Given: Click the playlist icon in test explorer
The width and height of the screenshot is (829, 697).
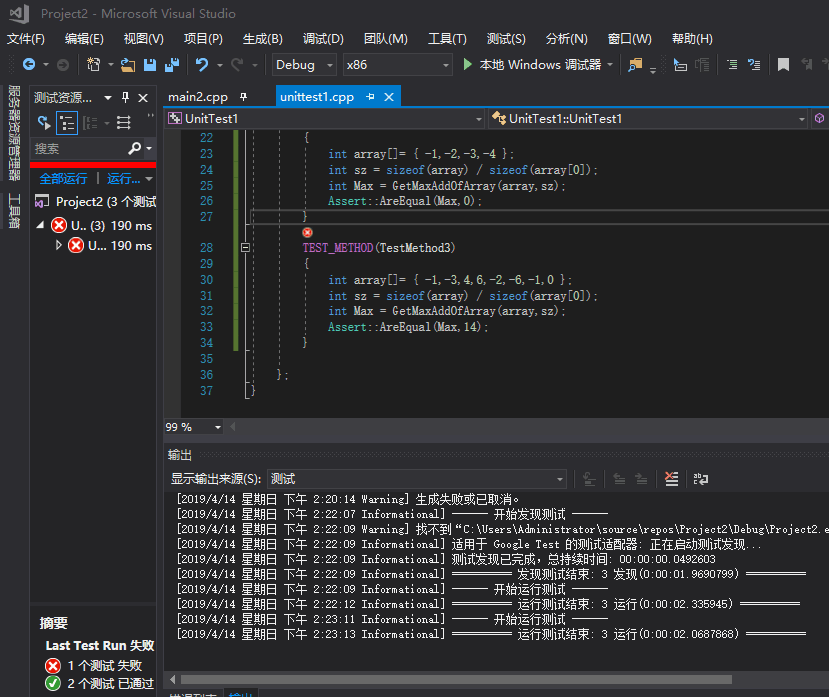Looking at the screenshot, I should click(x=124, y=123).
